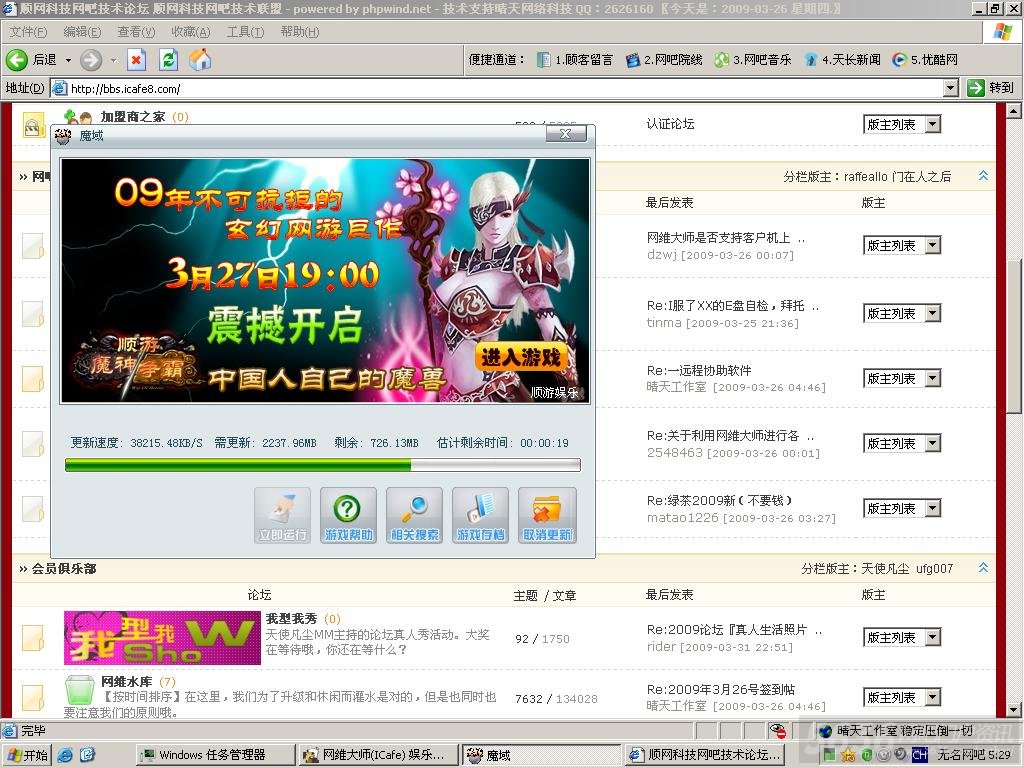The width and height of the screenshot is (1024, 768).
Task: Click the Forward arrow toolbar icon
Action: coord(91,60)
